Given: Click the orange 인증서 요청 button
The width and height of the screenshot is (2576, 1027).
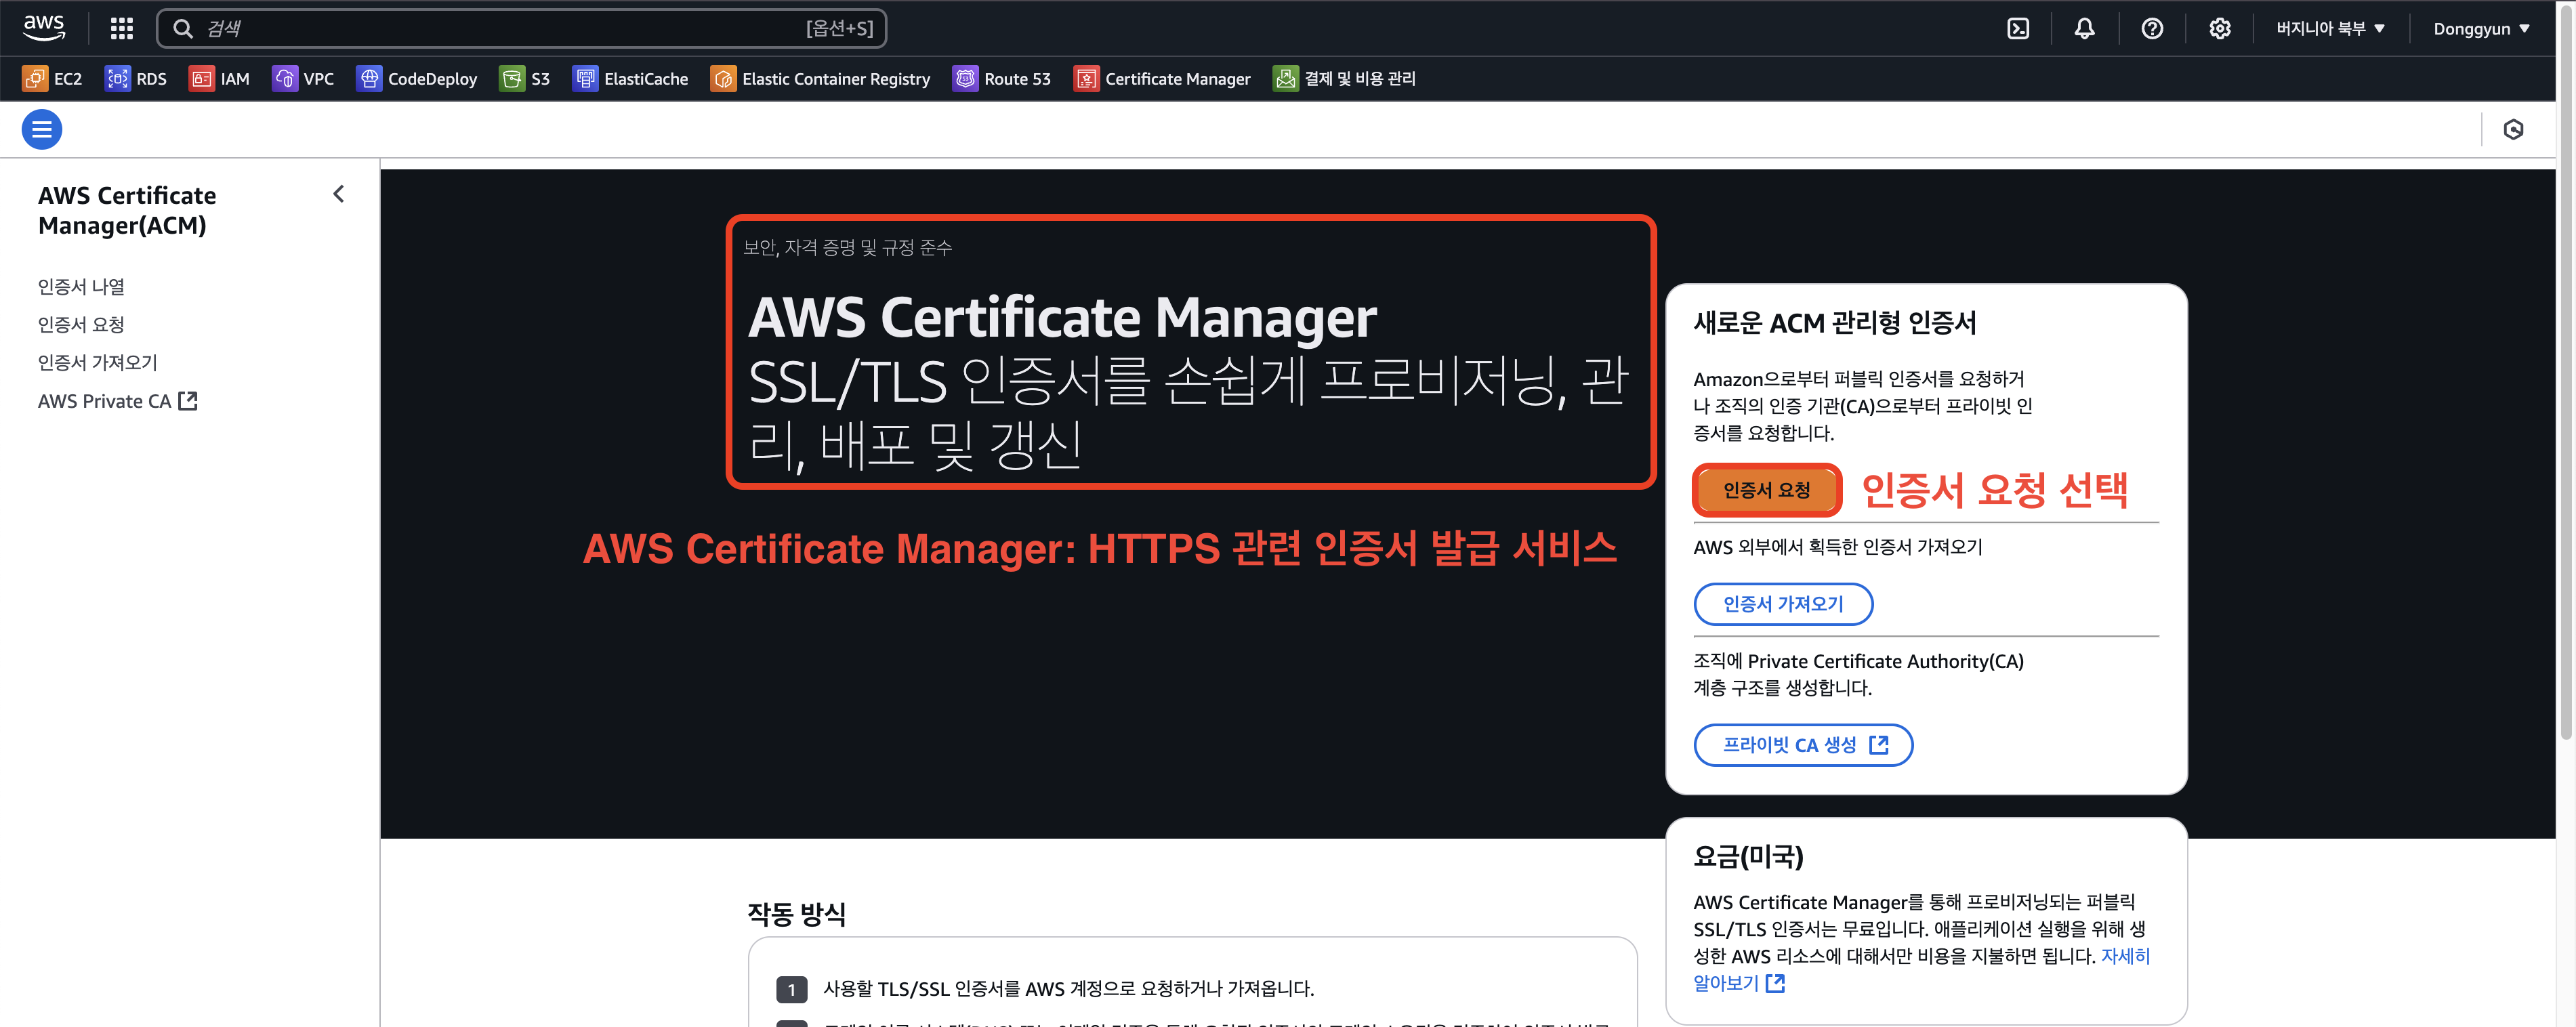Looking at the screenshot, I should (x=1766, y=490).
